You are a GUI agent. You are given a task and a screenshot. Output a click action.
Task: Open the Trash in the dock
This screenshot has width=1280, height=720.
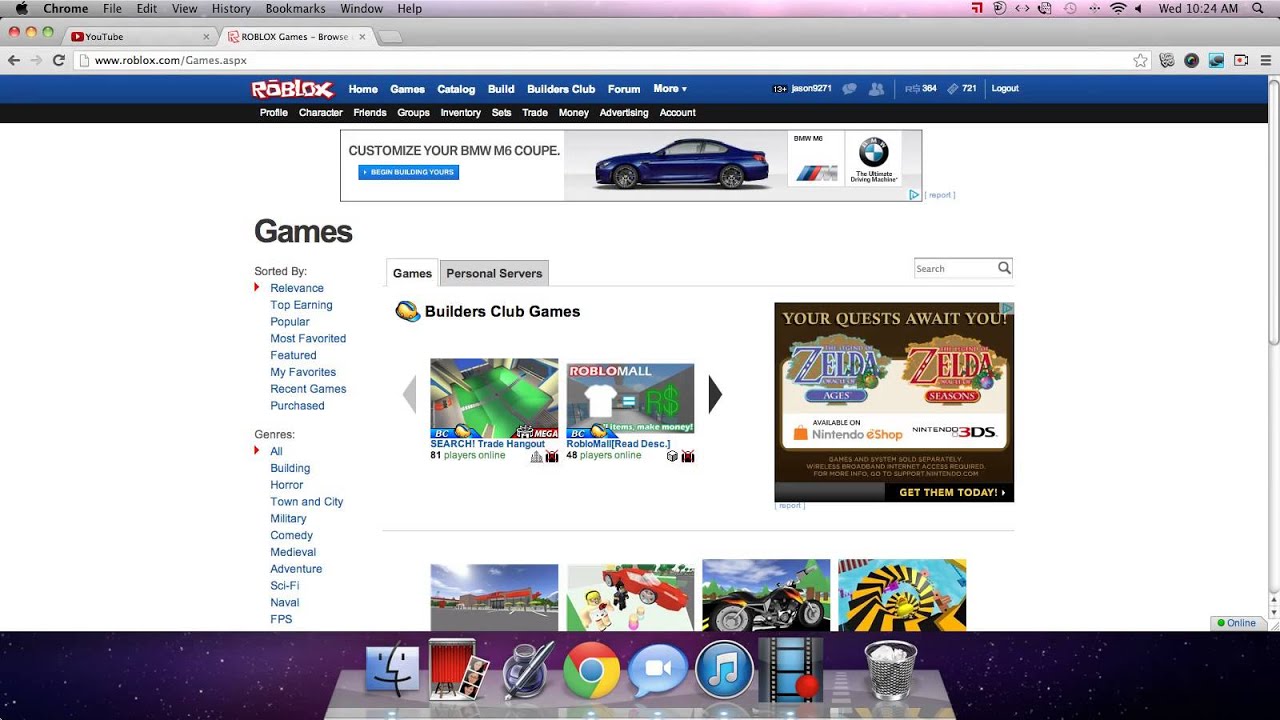890,669
